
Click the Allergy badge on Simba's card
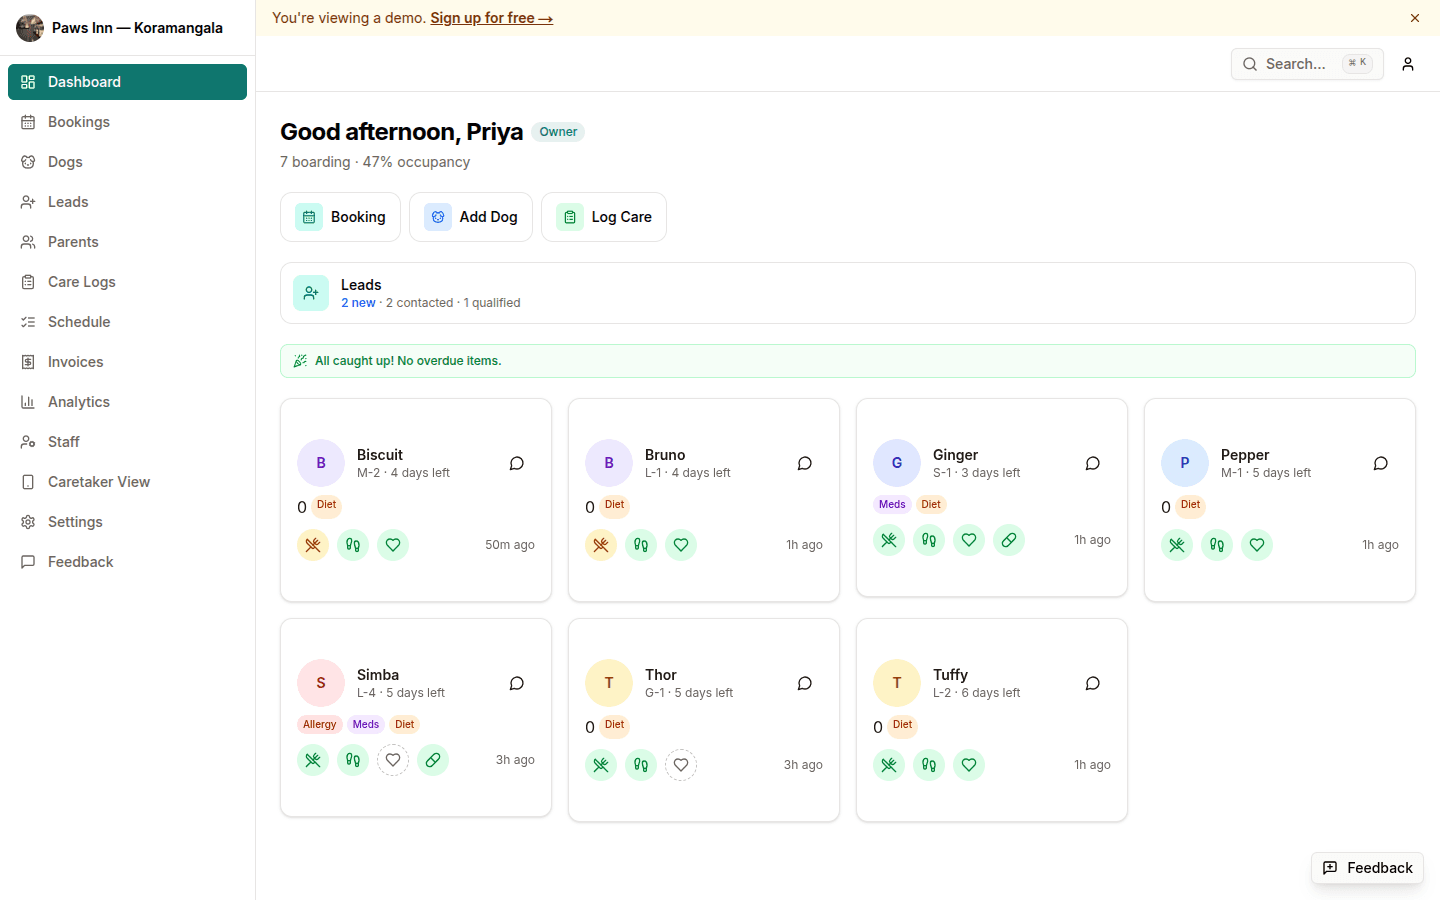(319, 724)
